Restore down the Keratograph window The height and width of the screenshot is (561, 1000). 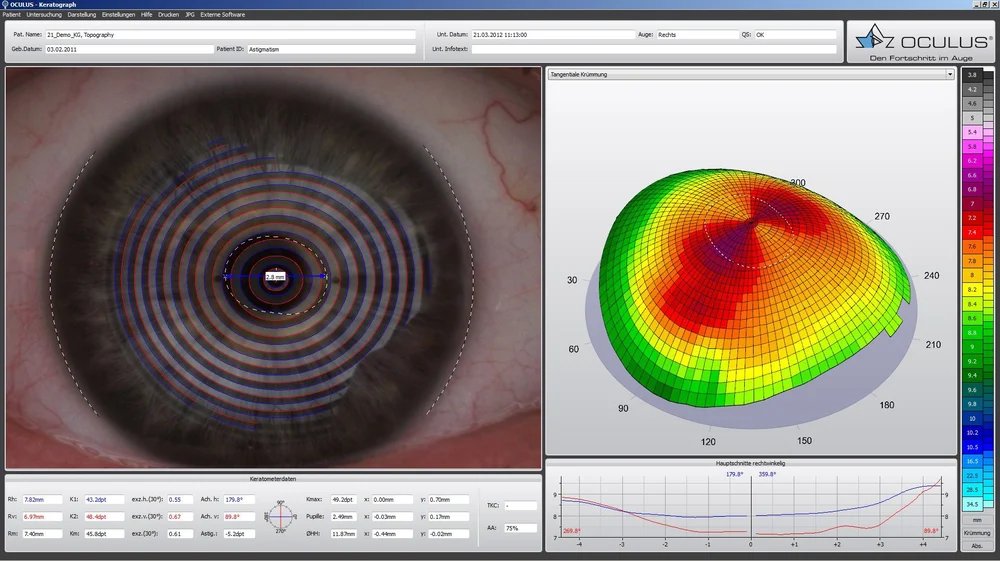(x=985, y=4)
